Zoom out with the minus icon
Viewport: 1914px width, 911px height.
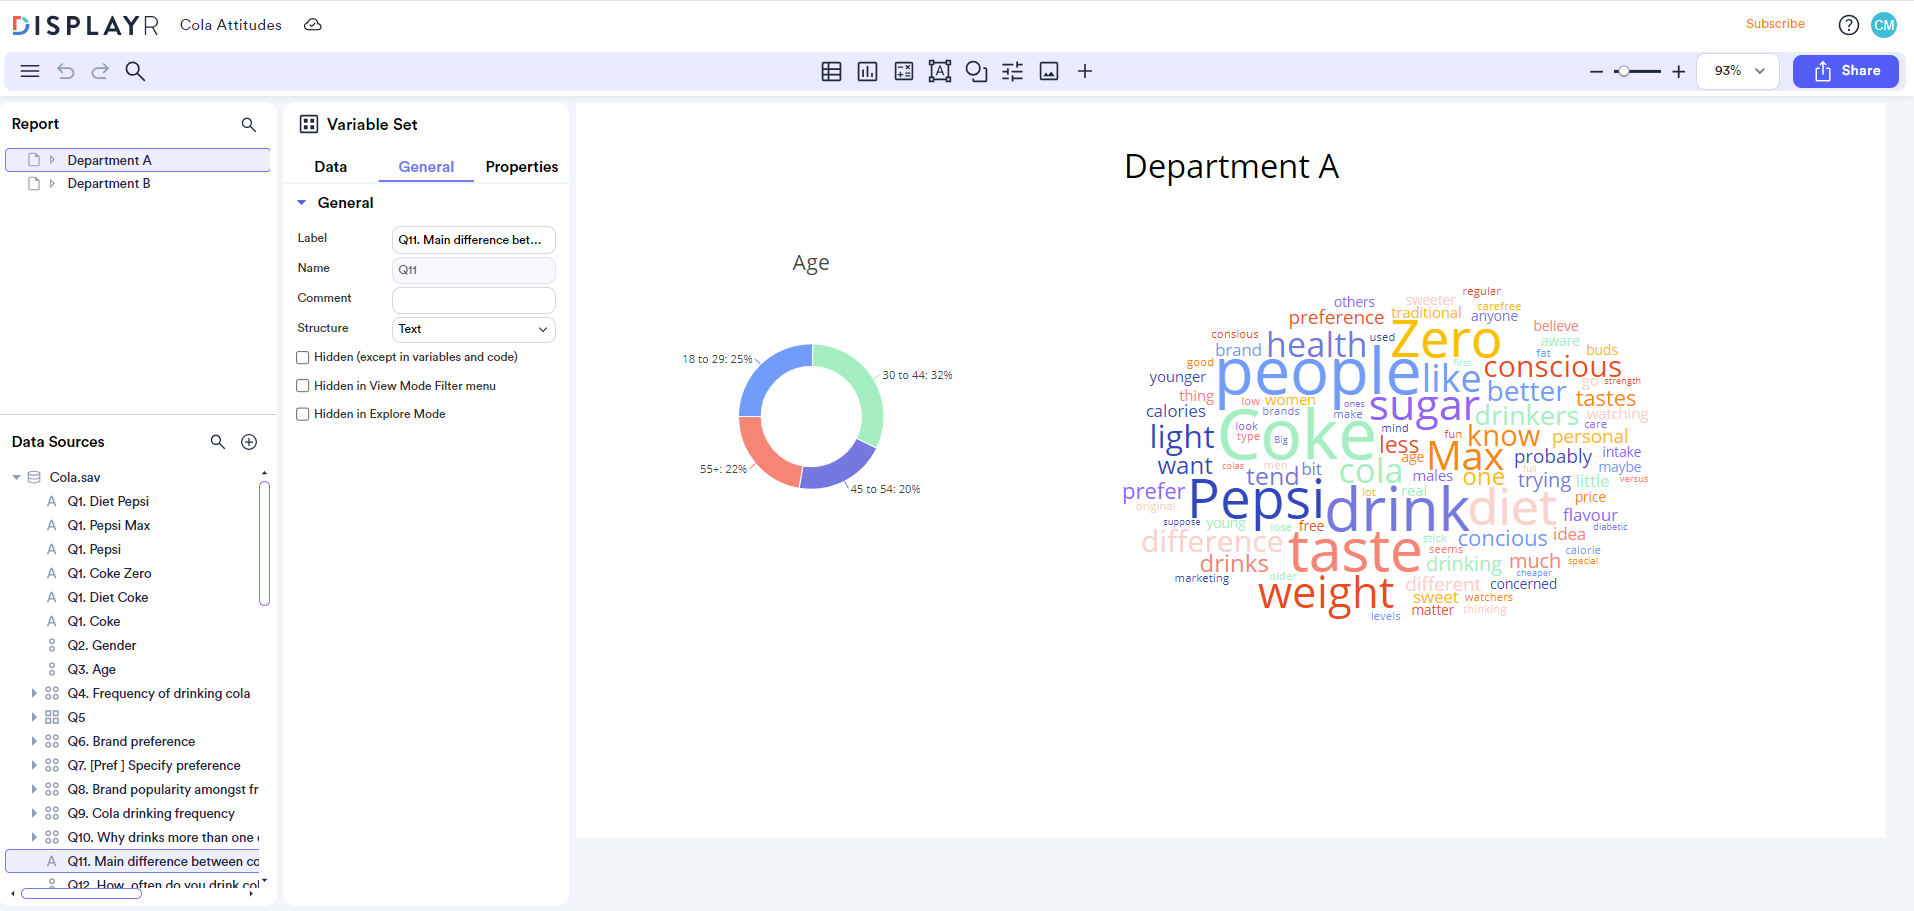1596,71
